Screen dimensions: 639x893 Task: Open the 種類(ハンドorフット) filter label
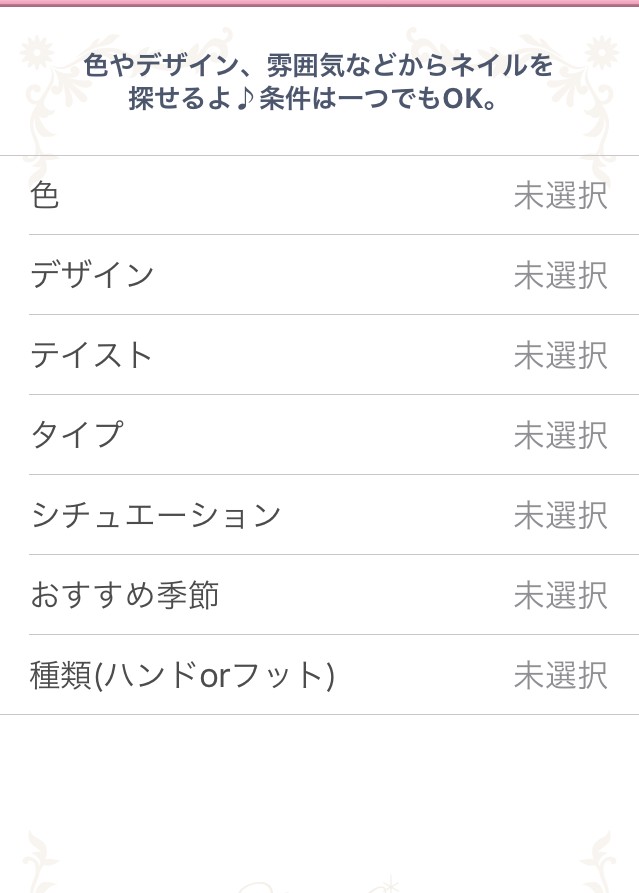click(x=182, y=675)
